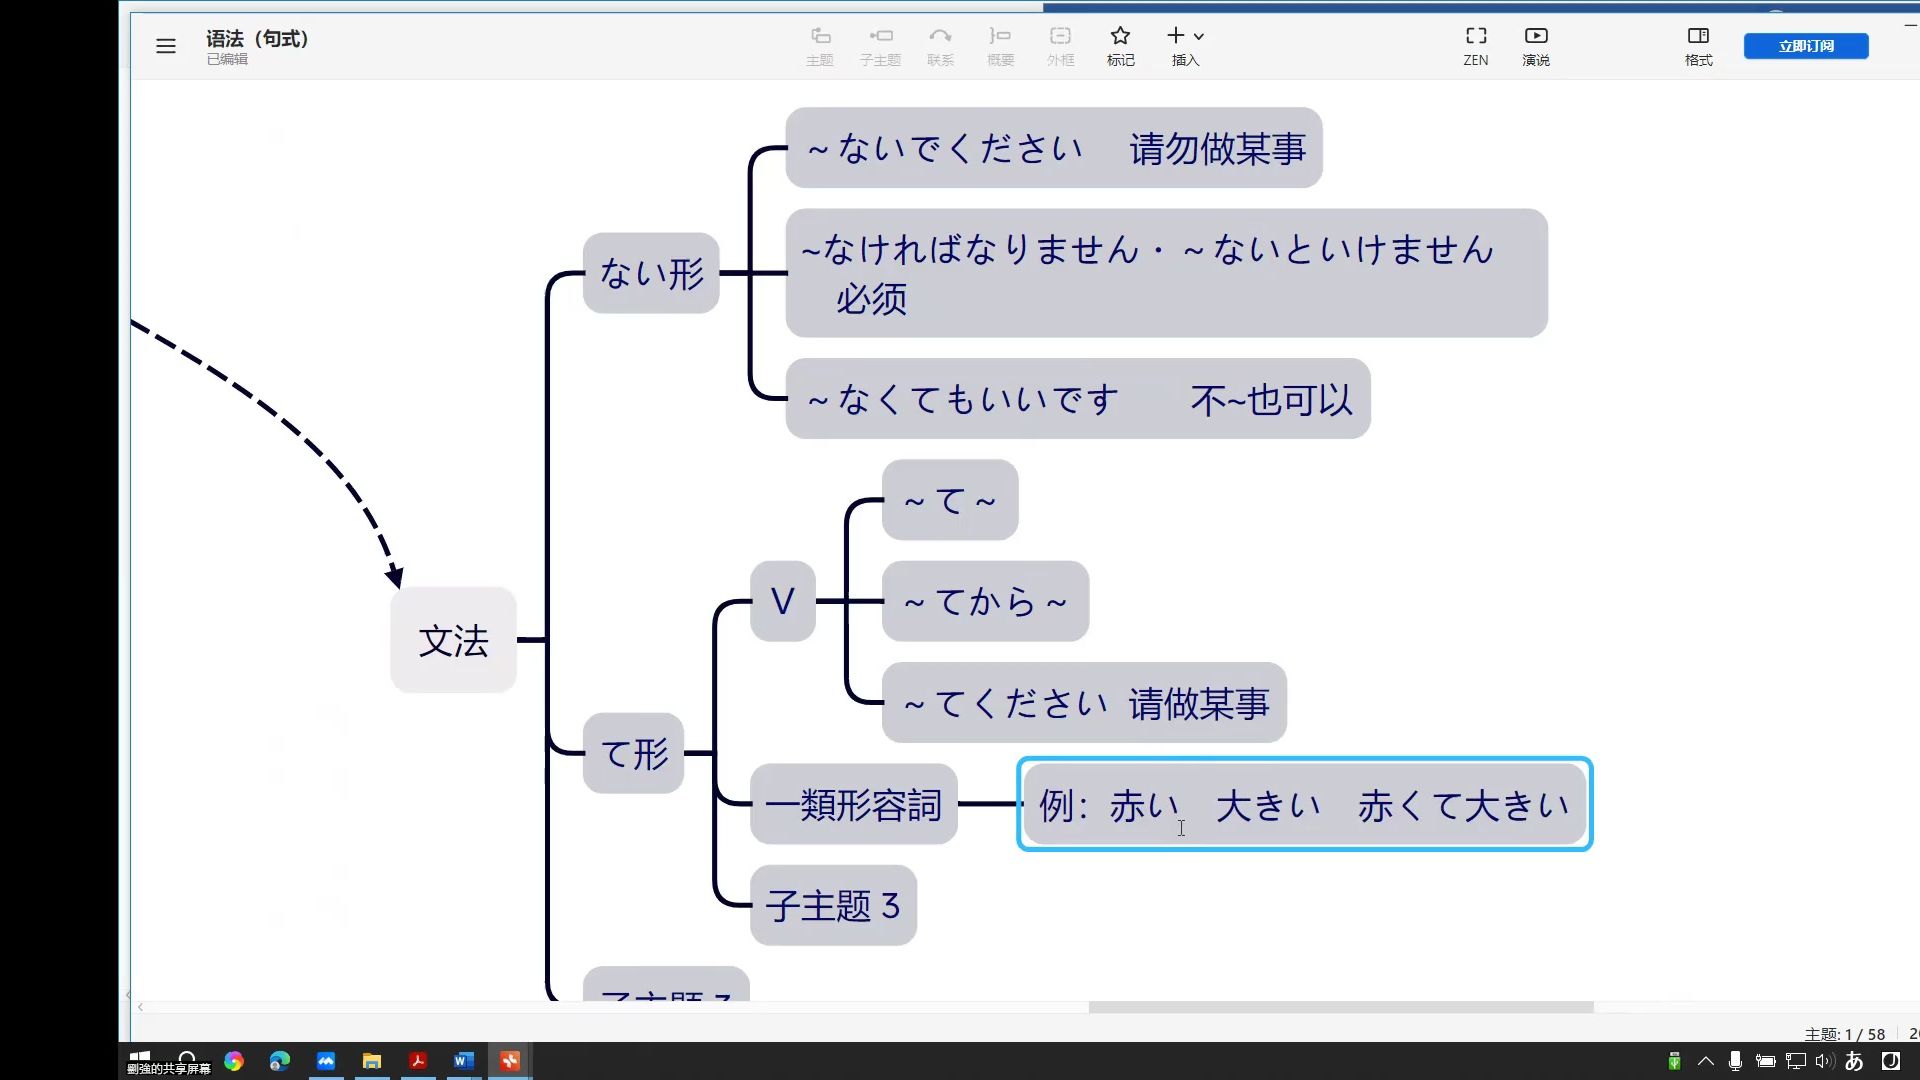This screenshot has height=1080, width=1920.
Task: Open the hamburger menu
Action: [x=166, y=46]
